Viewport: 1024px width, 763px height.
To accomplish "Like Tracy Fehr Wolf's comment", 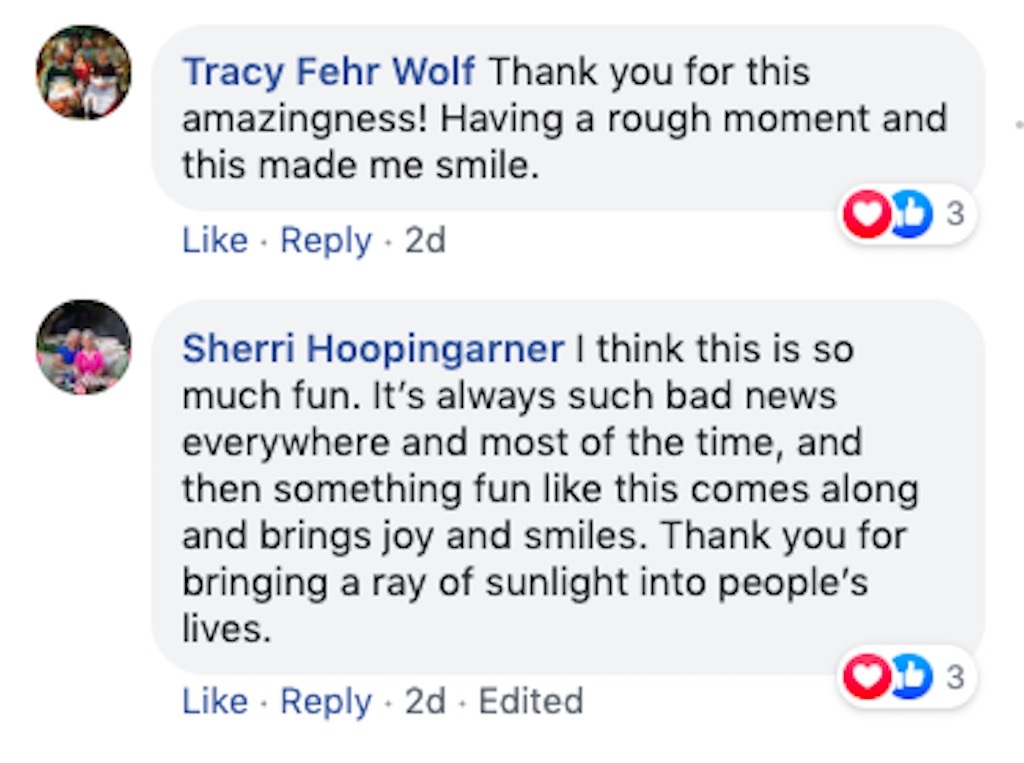I will 214,241.
